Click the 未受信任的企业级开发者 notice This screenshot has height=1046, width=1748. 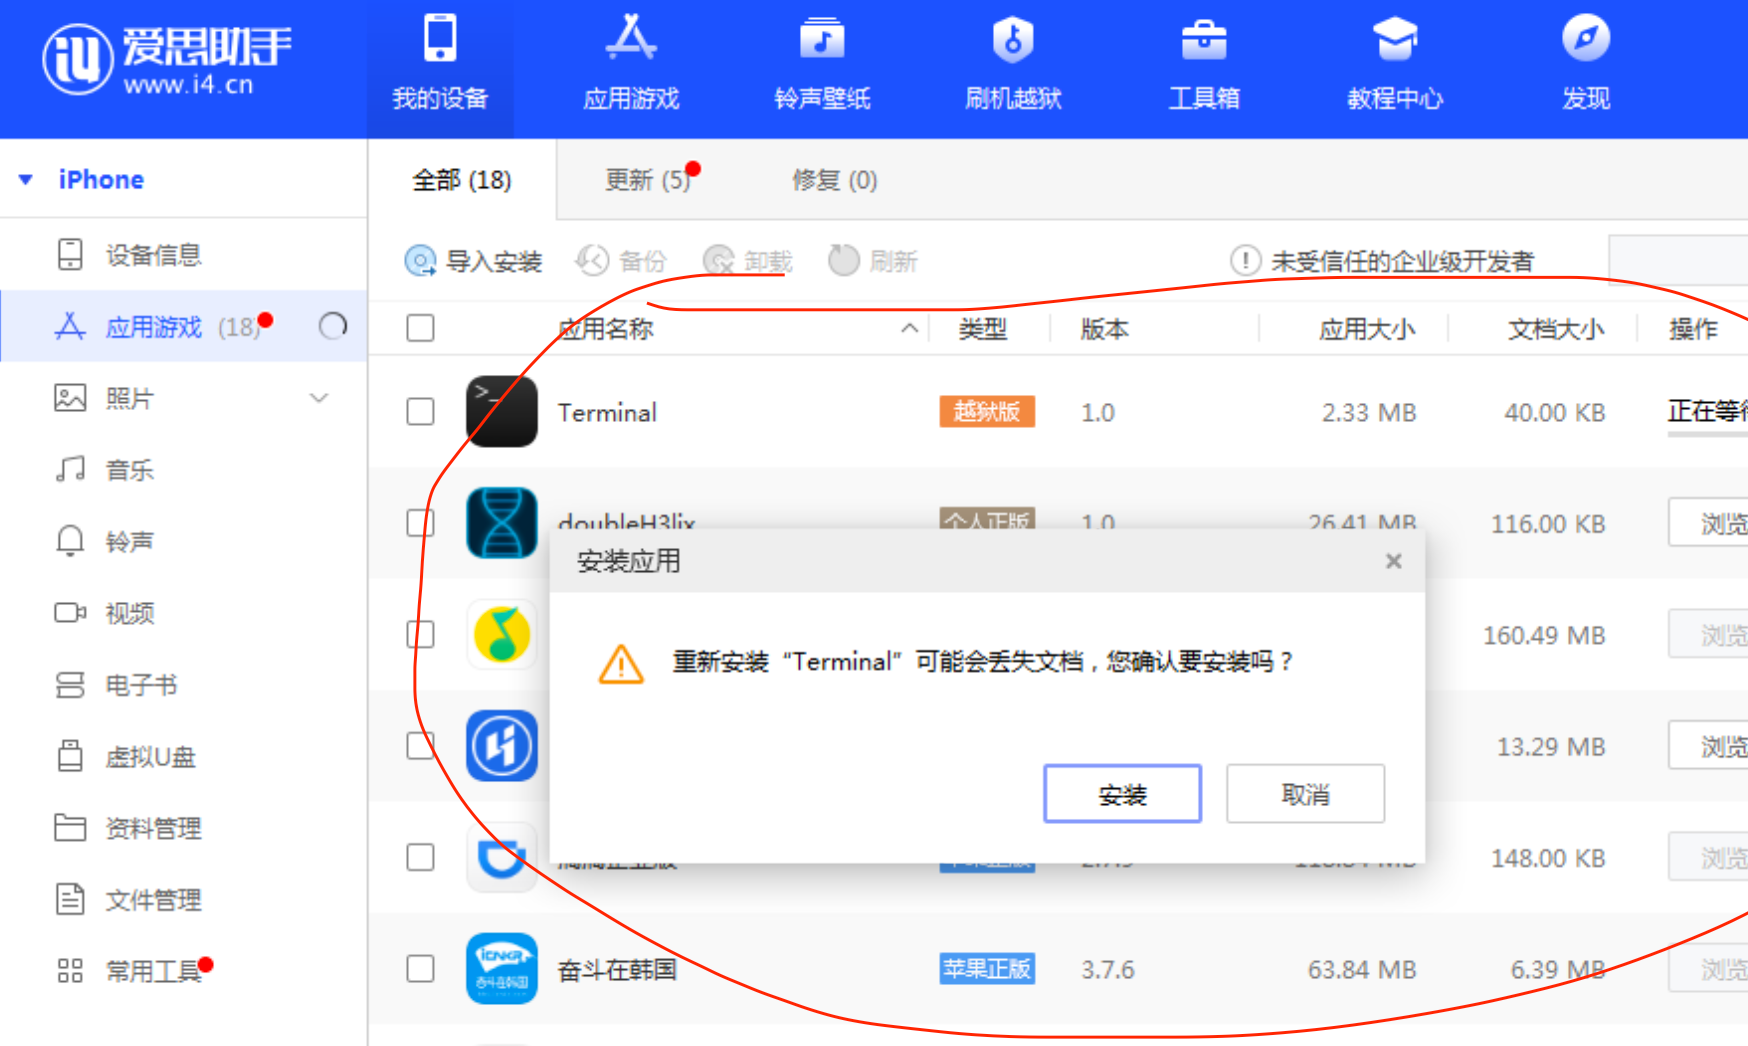coord(1382,261)
